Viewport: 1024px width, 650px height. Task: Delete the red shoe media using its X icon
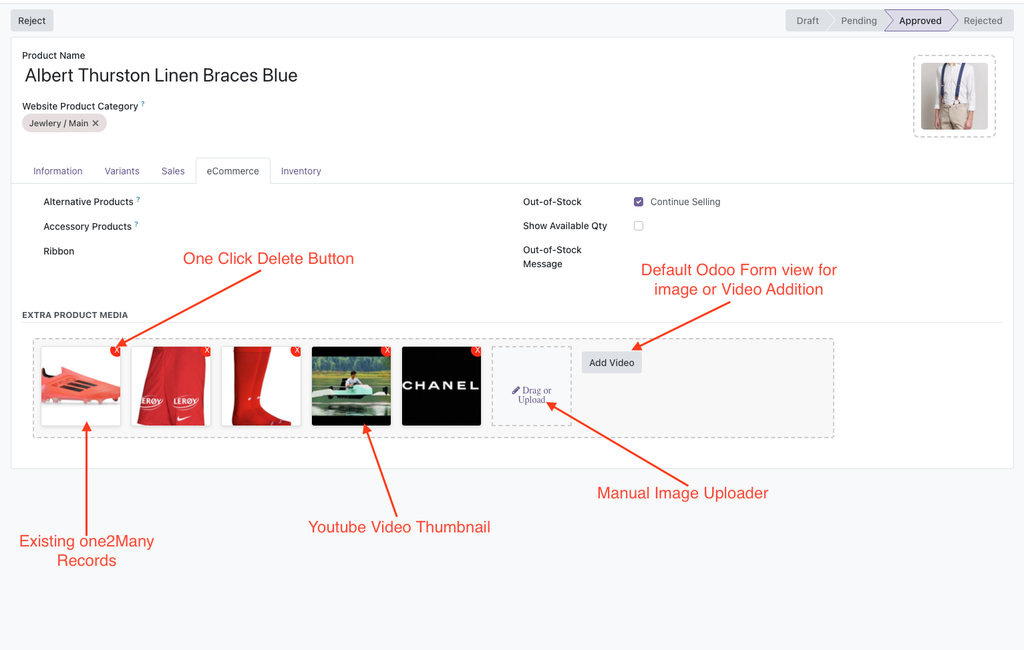[117, 351]
